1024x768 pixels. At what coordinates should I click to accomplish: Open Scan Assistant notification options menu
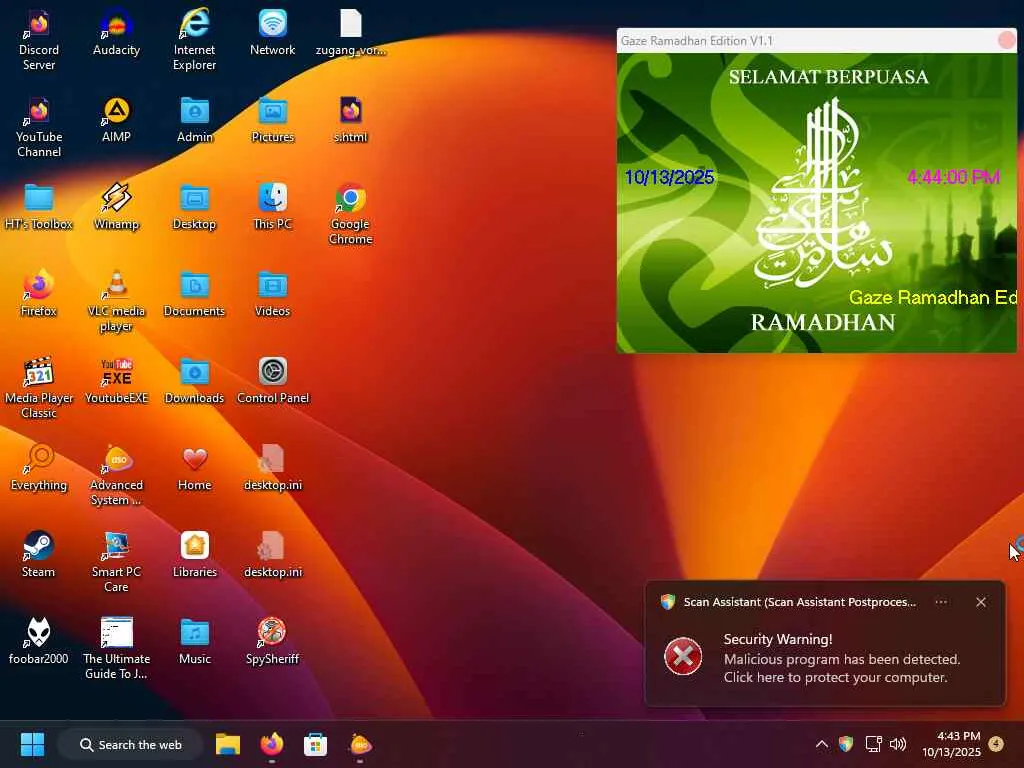coord(941,602)
